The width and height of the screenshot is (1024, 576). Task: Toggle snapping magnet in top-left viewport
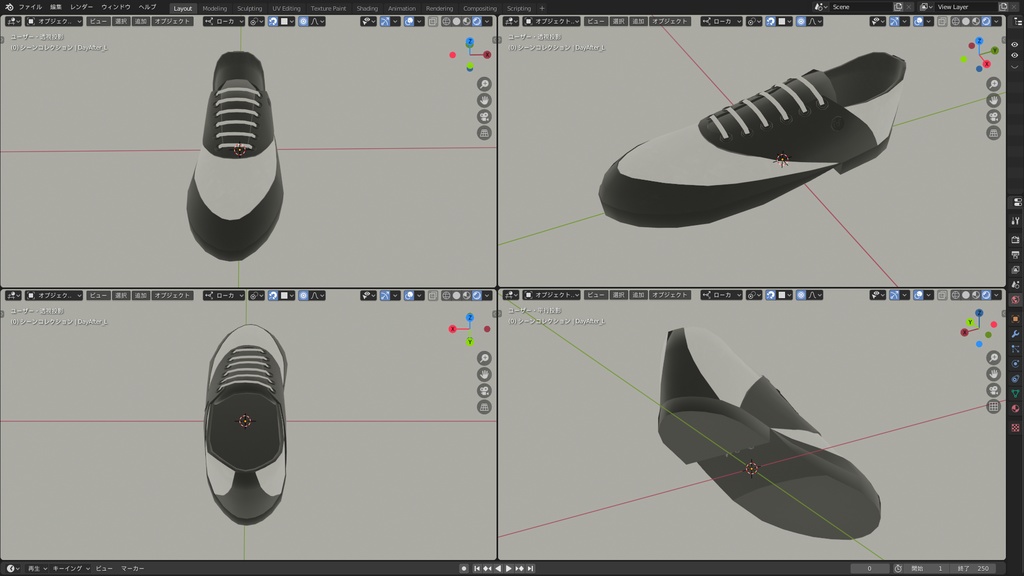point(273,22)
